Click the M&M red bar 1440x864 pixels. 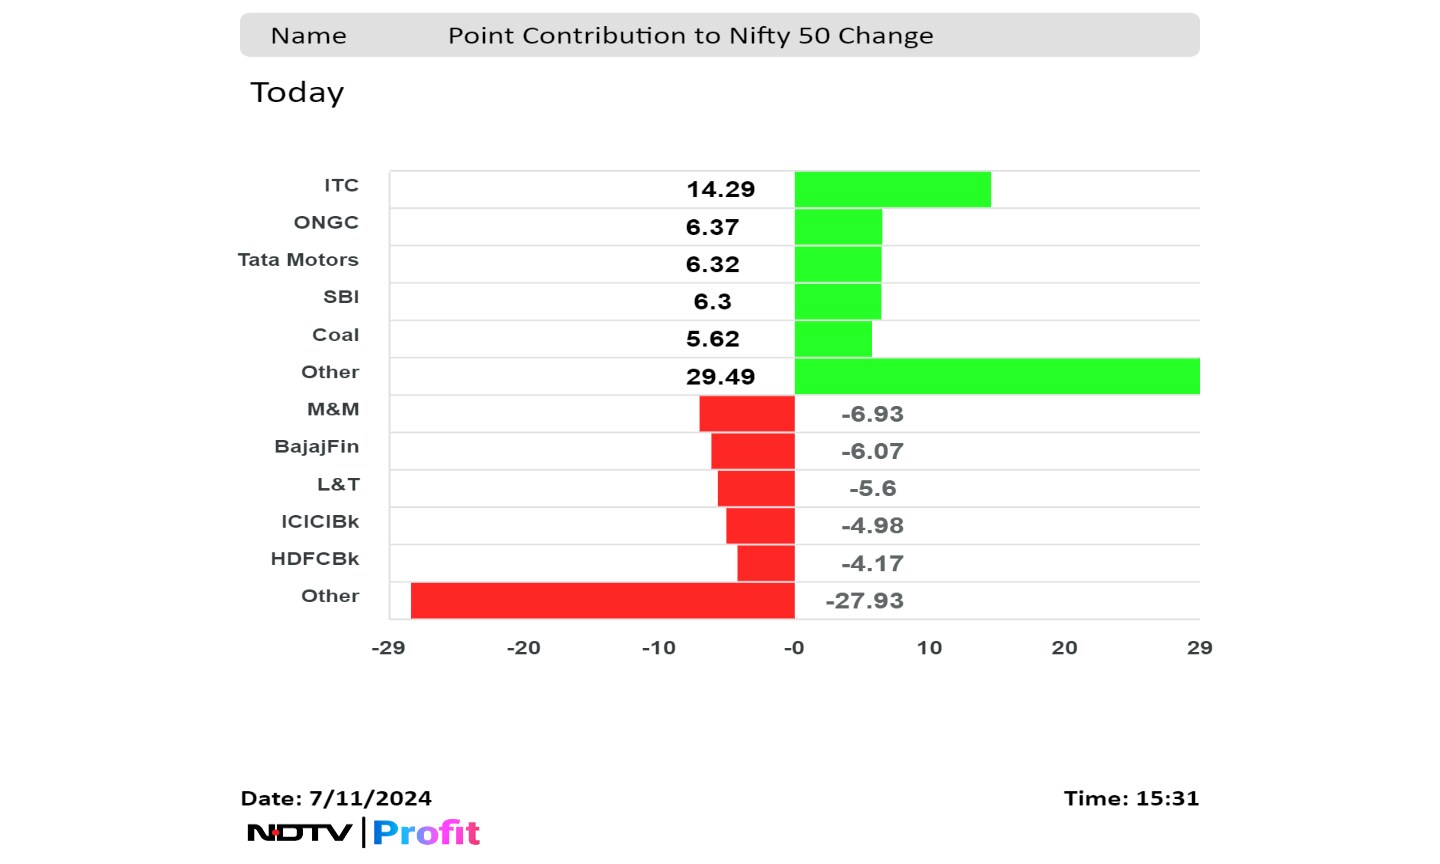tap(747, 414)
